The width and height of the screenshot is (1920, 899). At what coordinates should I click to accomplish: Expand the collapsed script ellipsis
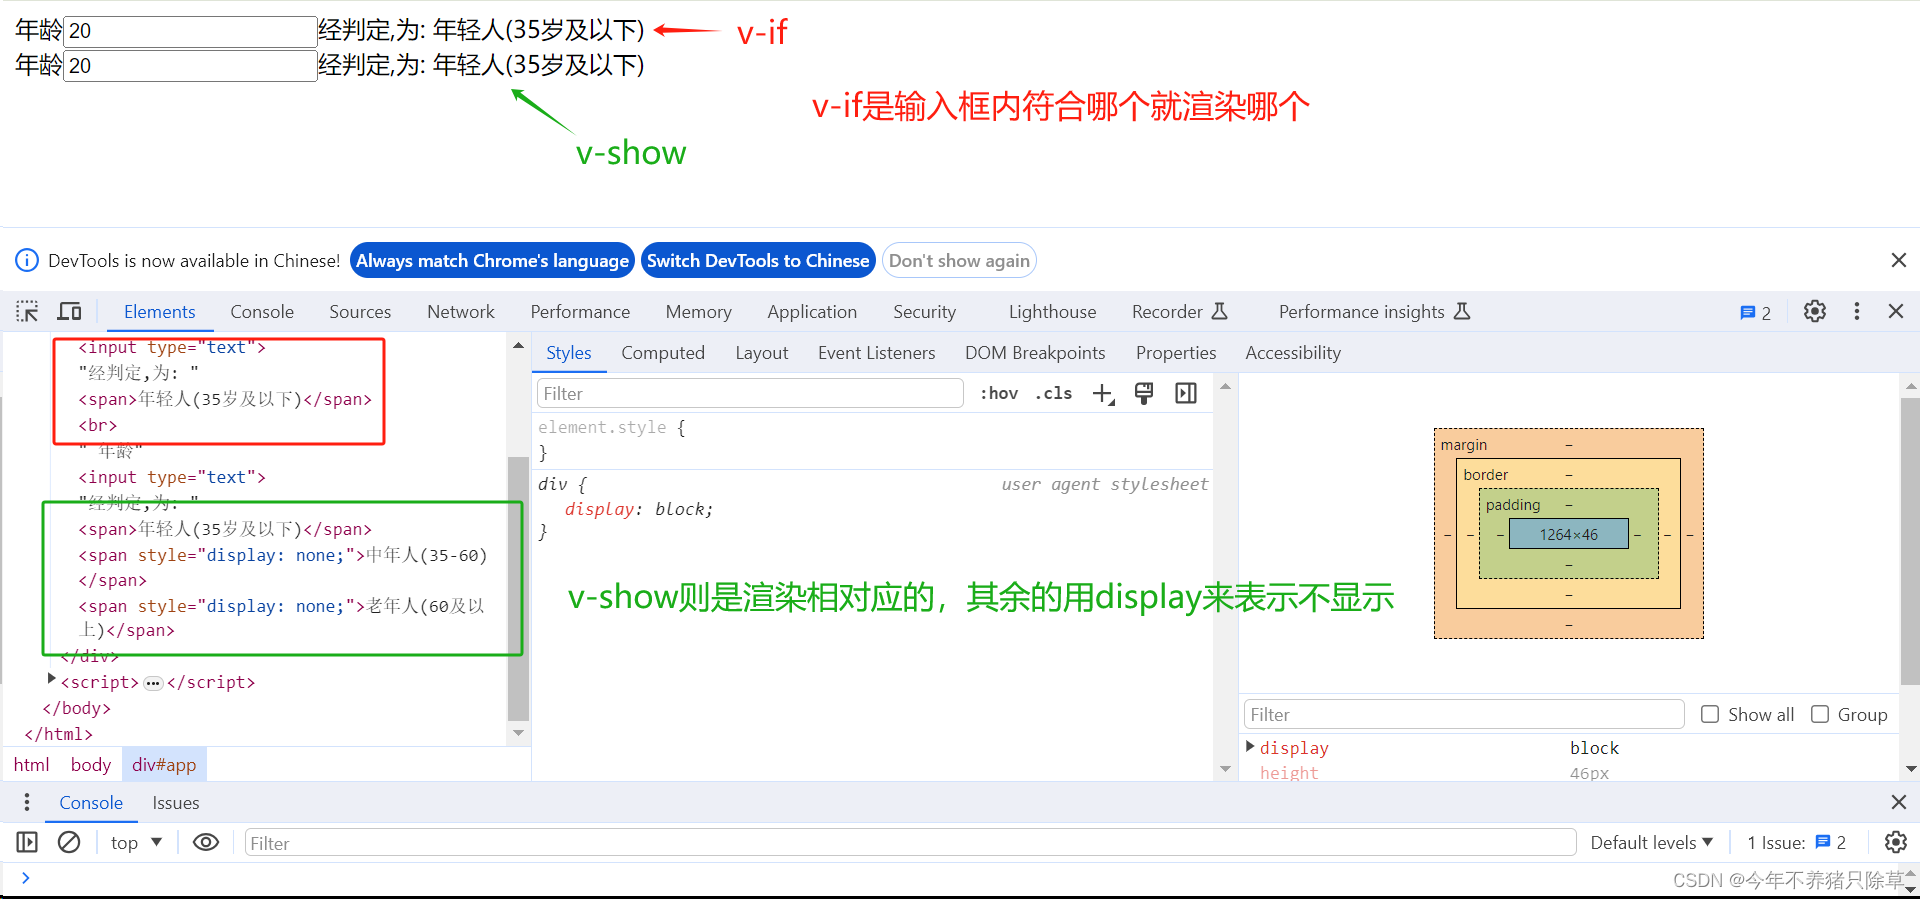(153, 683)
